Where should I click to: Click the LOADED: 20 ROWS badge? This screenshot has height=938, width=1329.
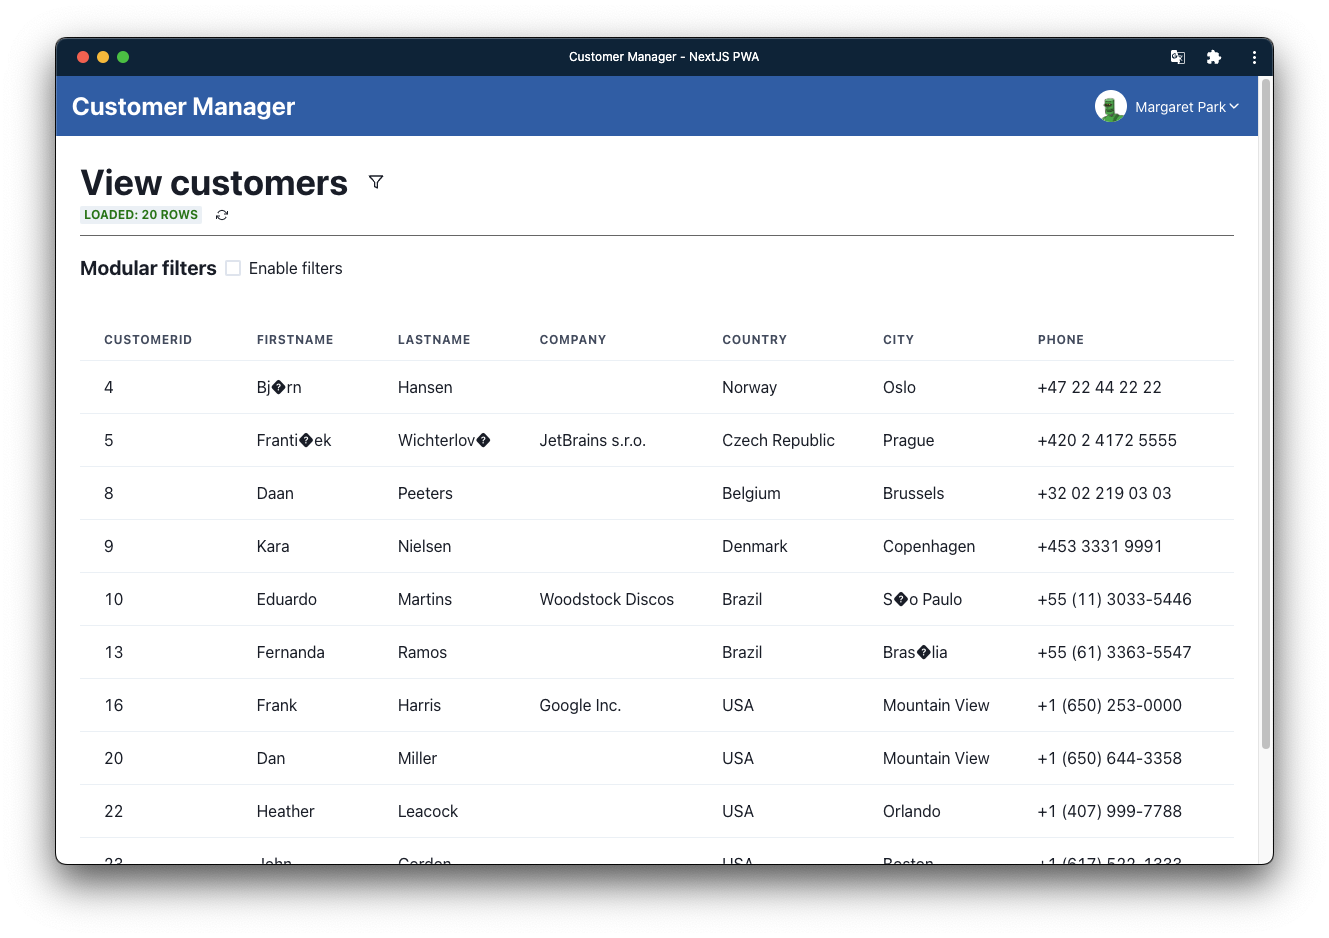coord(141,215)
